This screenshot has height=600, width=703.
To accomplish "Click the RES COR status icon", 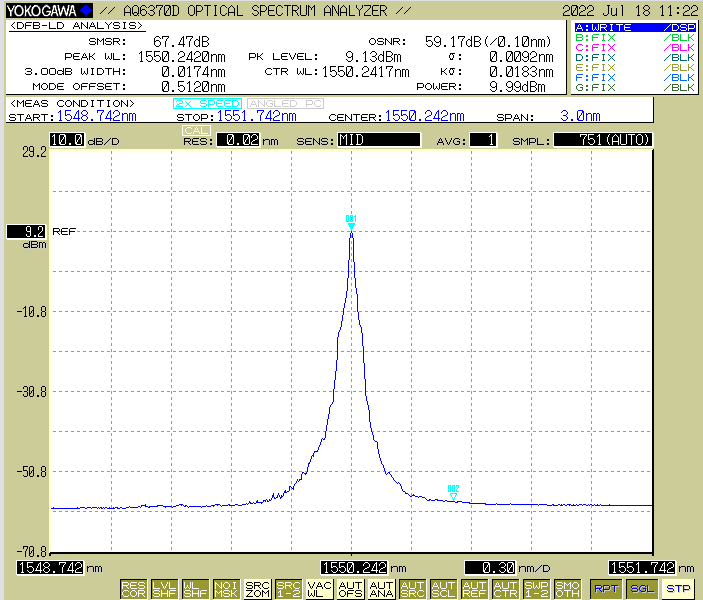I will pyautogui.click(x=133, y=589).
